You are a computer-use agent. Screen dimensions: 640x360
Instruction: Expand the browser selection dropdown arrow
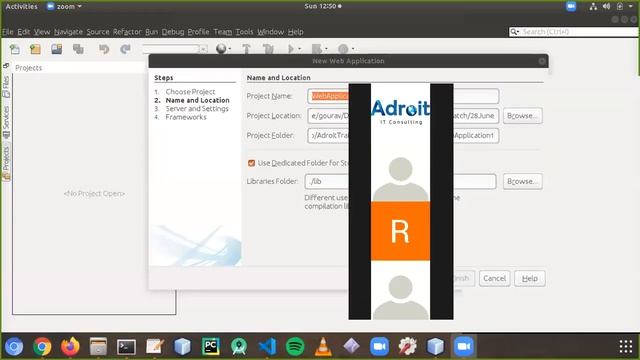230,49
